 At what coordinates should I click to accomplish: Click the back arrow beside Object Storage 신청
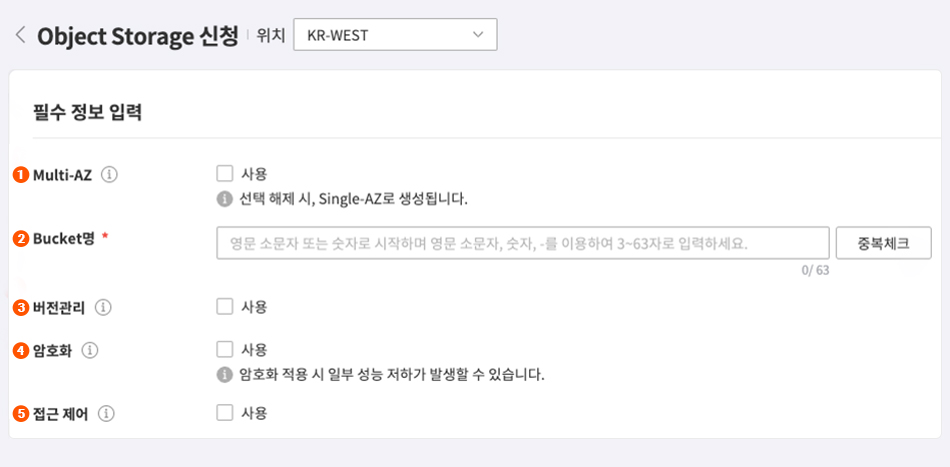click(20, 36)
